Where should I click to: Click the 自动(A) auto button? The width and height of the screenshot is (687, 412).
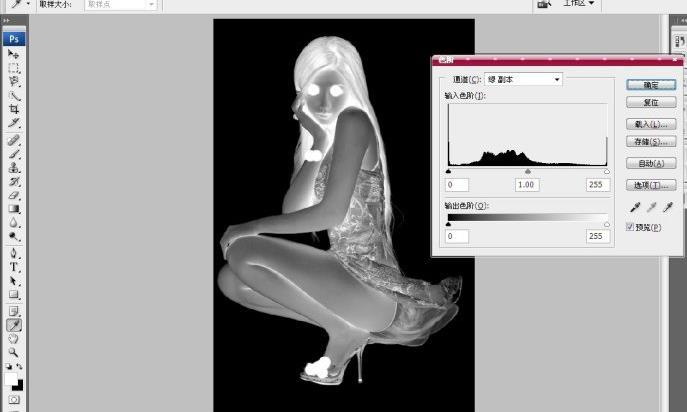(x=651, y=163)
